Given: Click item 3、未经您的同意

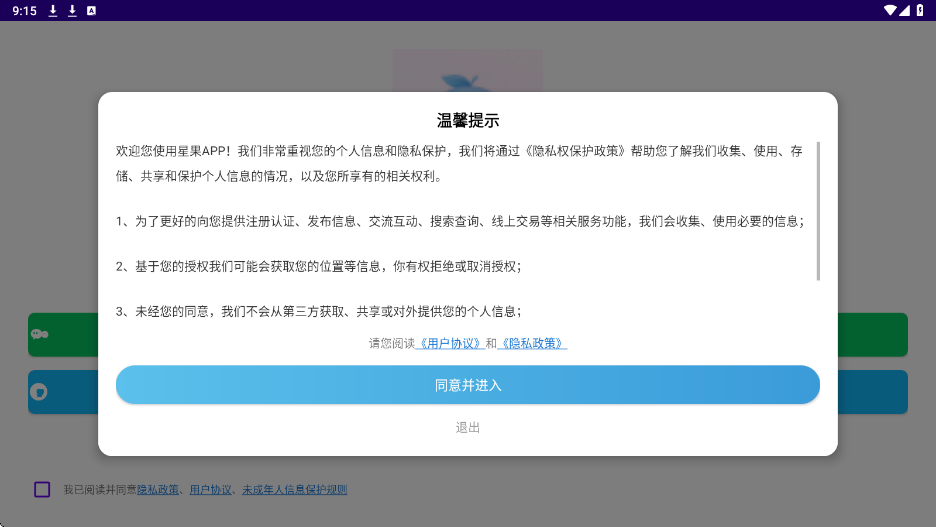Looking at the screenshot, I should click(x=319, y=311).
